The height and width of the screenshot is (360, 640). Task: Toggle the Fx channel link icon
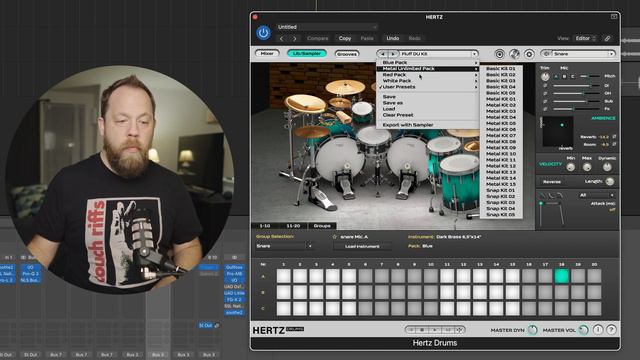(545, 109)
